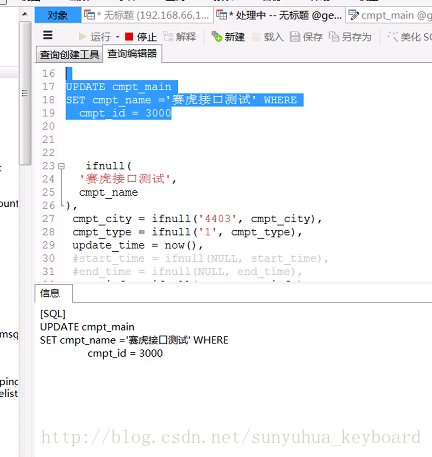Click the line 28 cmpt_type code
This screenshot has height=457, width=432.
coord(187,232)
